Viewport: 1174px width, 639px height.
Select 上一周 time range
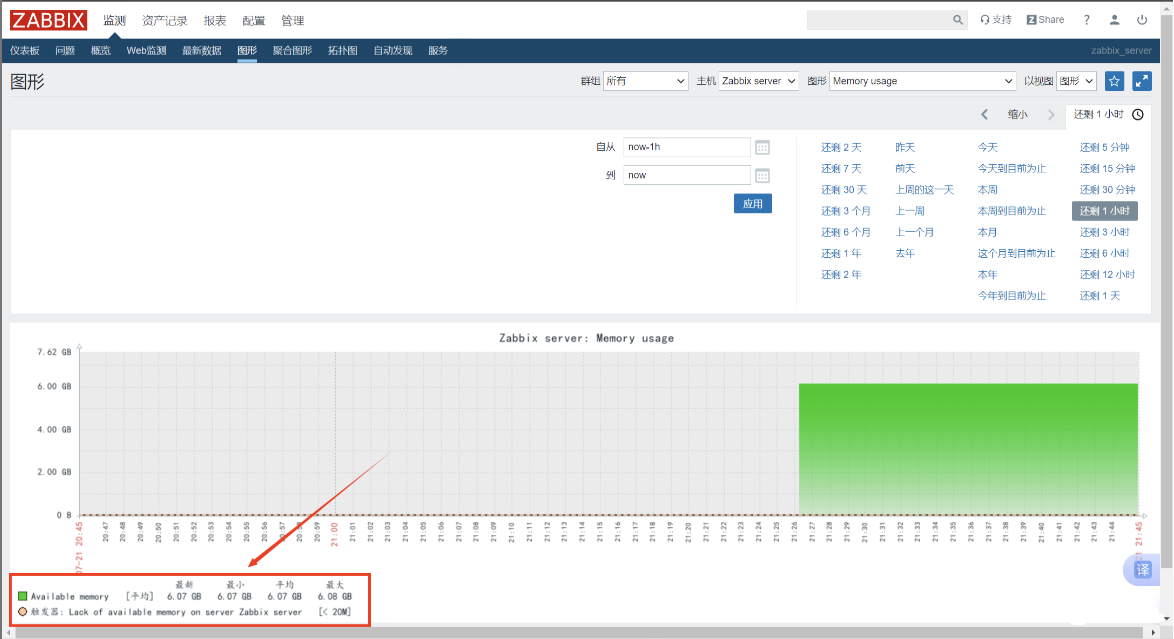click(x=910, y=211)
